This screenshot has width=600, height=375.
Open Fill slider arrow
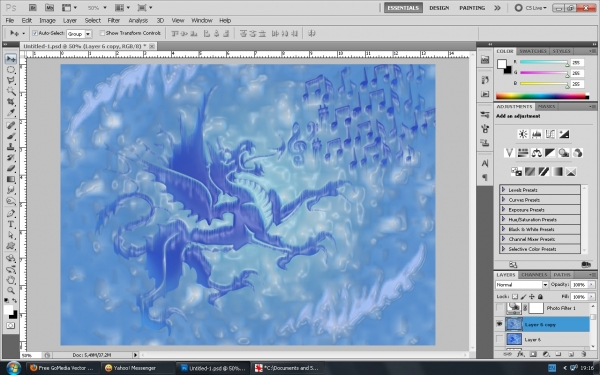pos(592,297)
